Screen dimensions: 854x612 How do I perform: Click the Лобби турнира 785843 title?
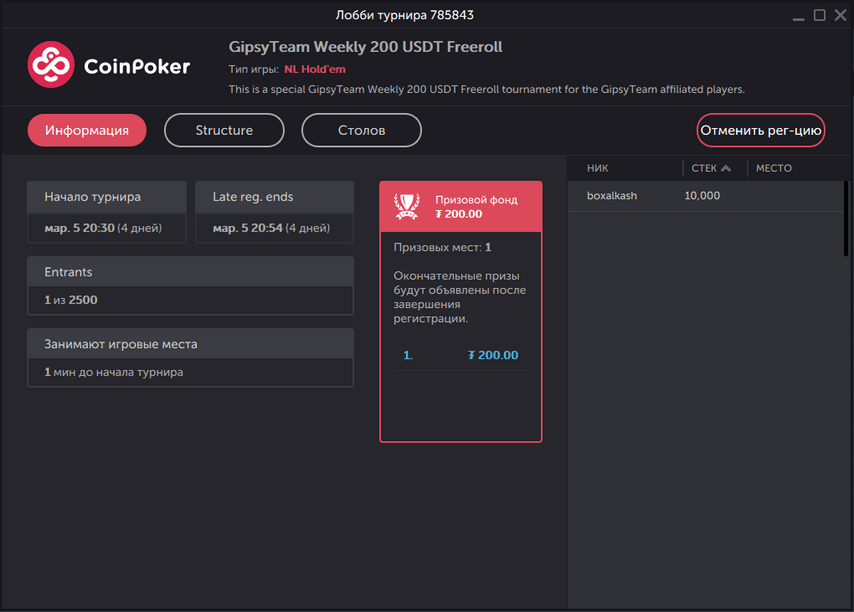pos(405,15)
